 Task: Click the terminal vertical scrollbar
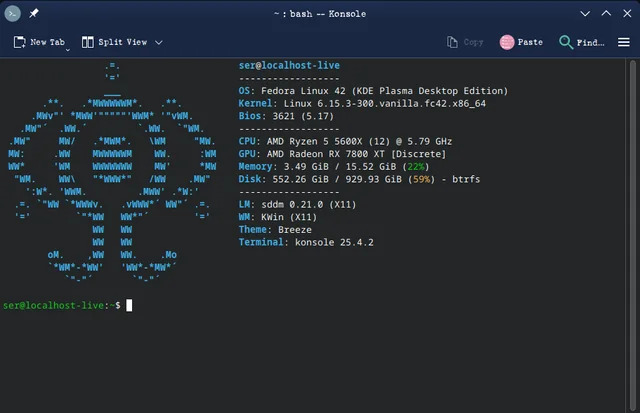(633, 235)
